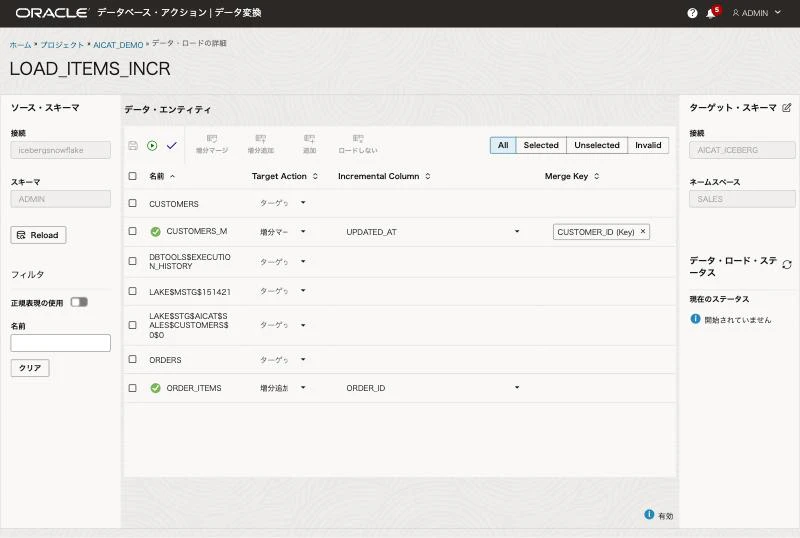The image size is (800, 538).
Task: Select the All filter tab
Action: click(x=503, y=145)
